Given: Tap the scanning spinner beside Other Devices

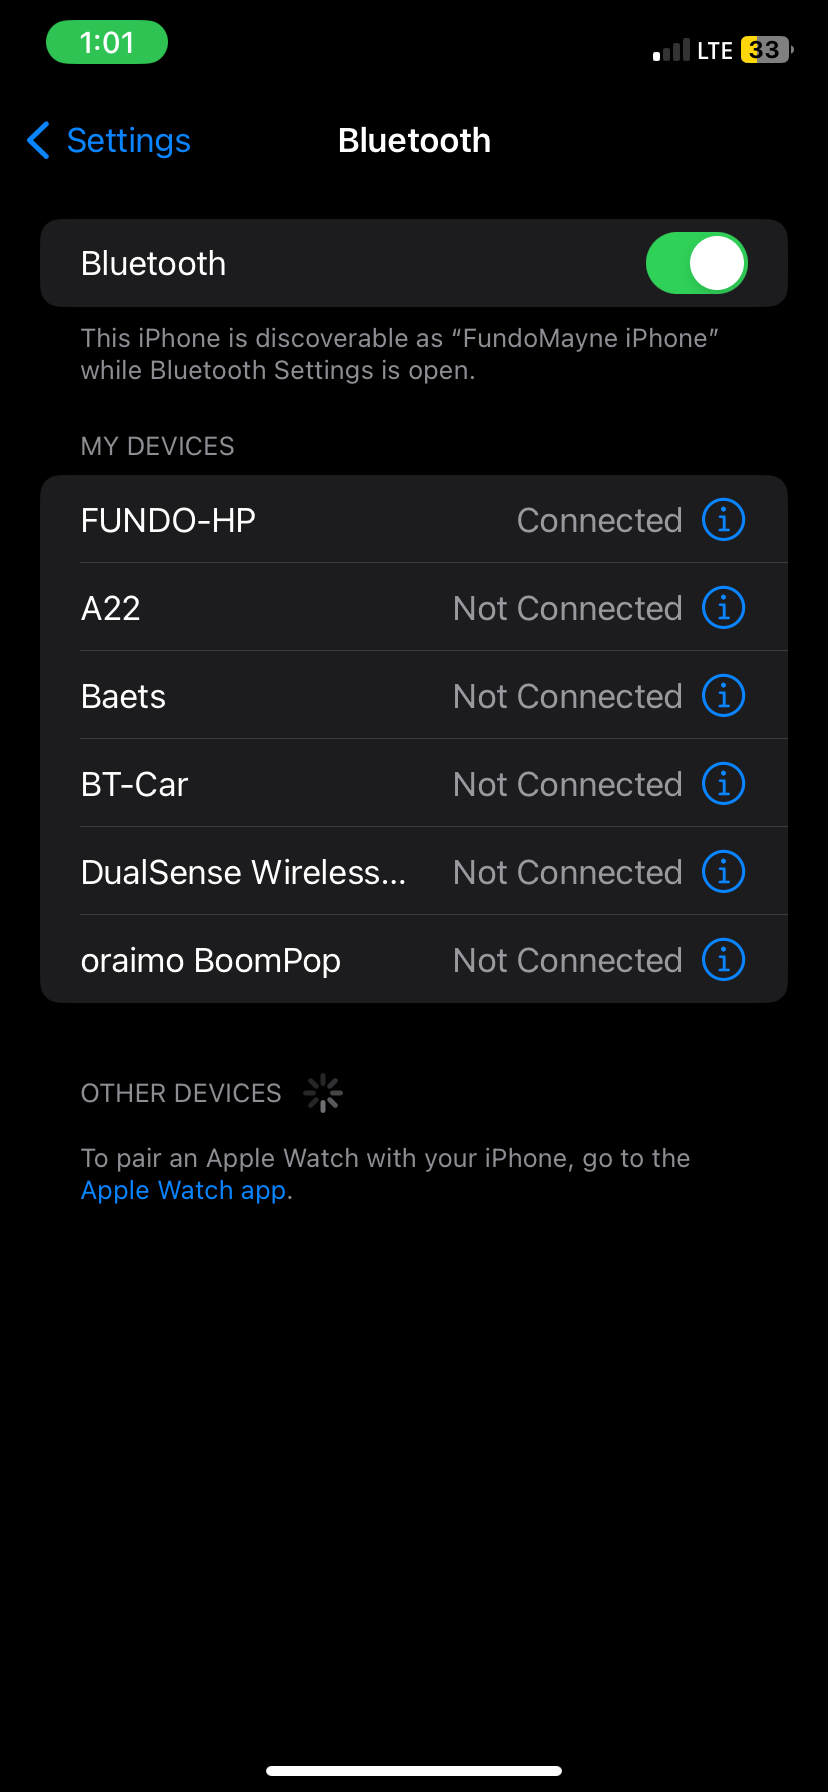Looking at the screenshot, I should pyautogui.click(x=322, y=1092).
